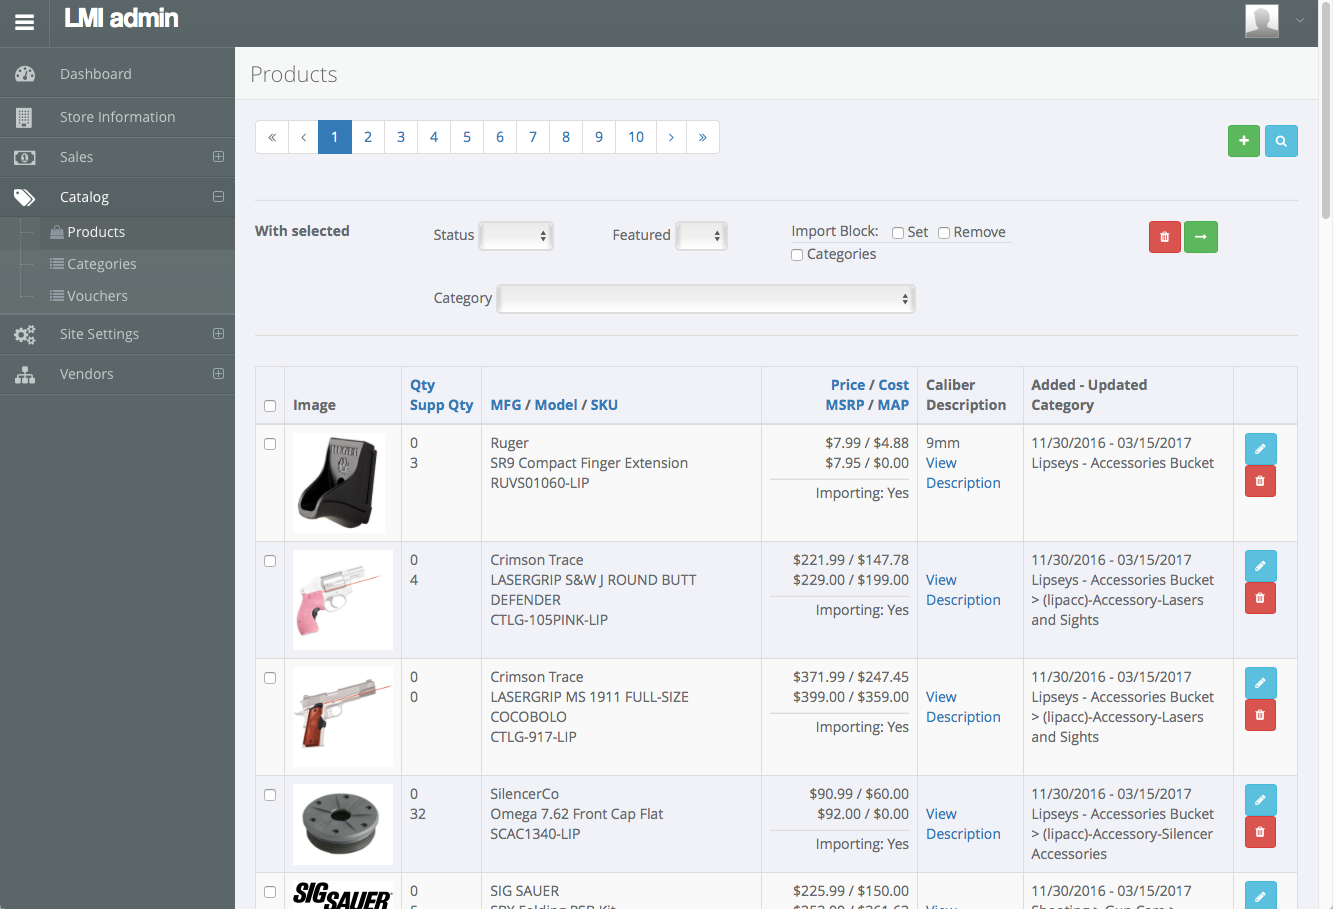1333x909 pixels.
Task: Go to the first page of products
Action: [x=272, y=137]
